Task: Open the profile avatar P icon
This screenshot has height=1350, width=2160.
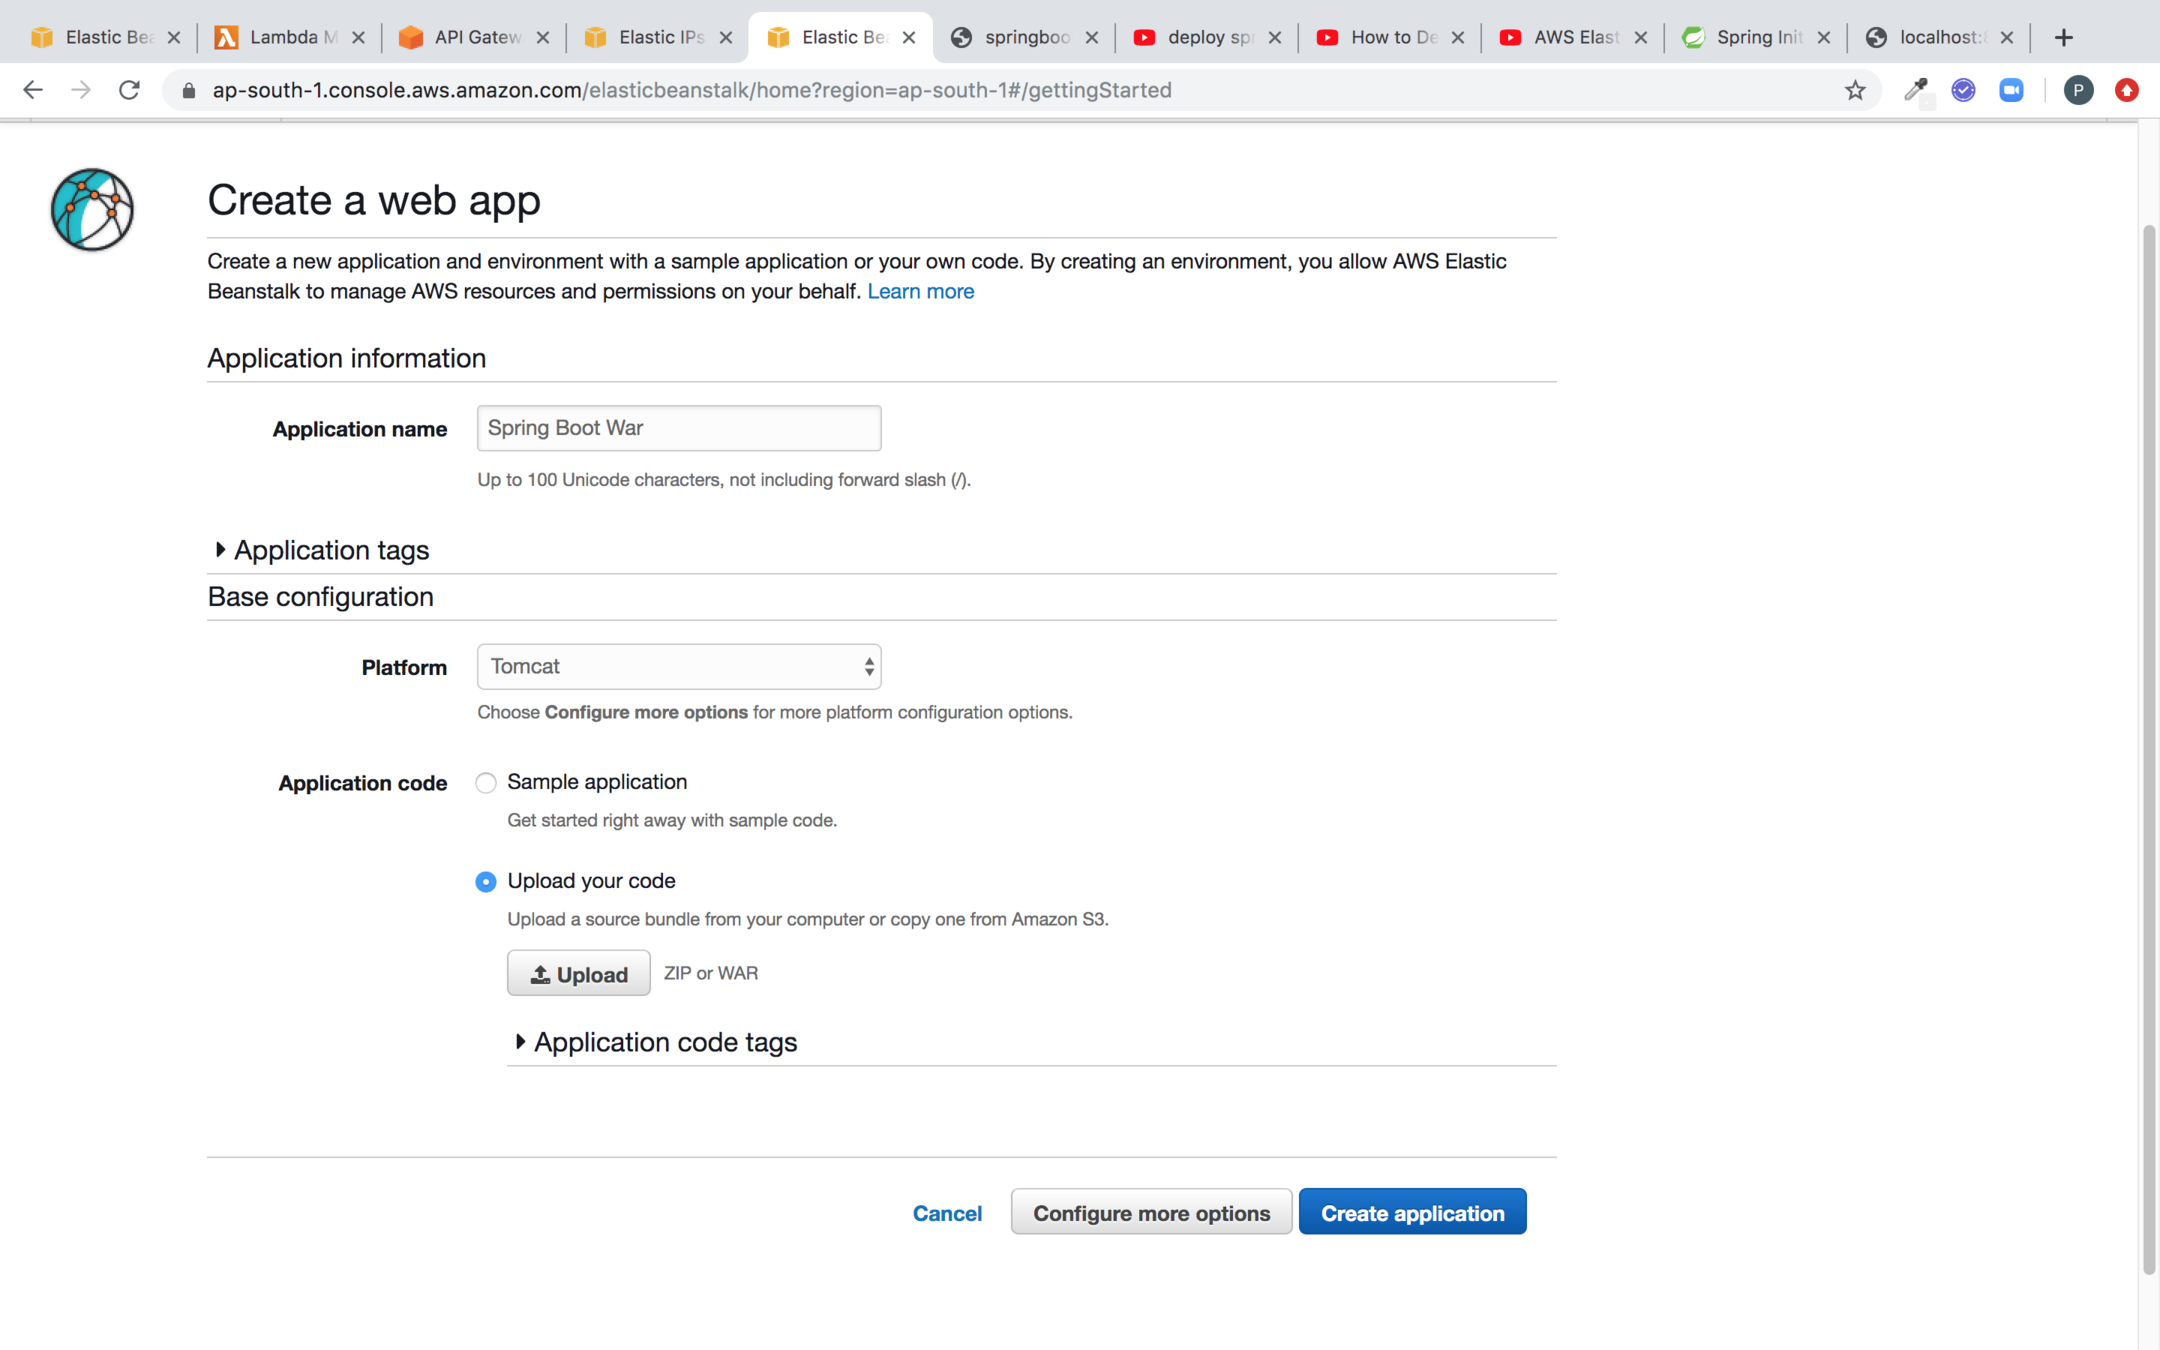Action: 2078,90
